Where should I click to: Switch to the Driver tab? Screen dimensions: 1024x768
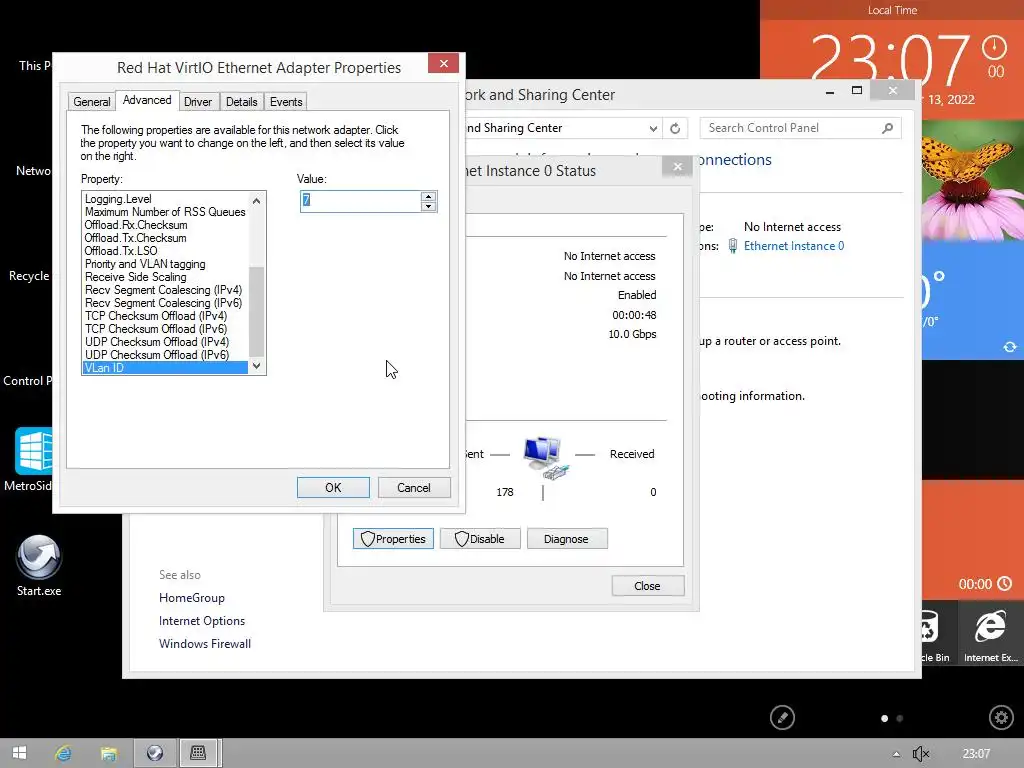coord(198,102)
